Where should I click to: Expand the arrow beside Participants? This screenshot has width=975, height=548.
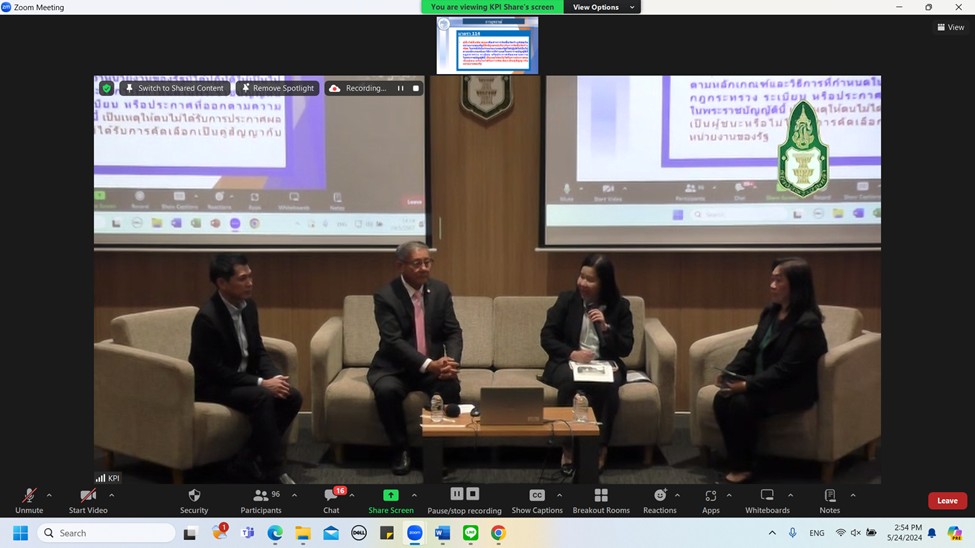tap(294, 495)
